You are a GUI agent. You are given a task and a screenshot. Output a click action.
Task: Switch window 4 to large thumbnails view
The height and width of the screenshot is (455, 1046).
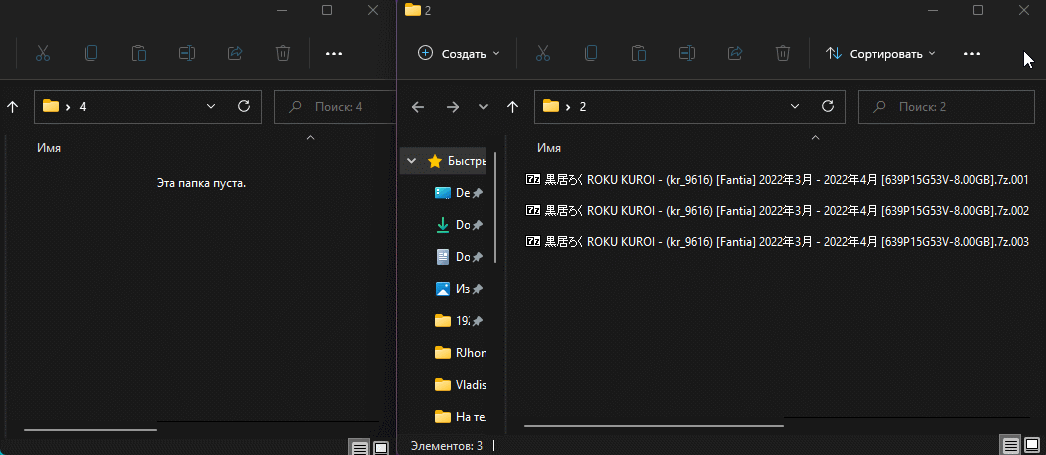click(x=381, y=447)
